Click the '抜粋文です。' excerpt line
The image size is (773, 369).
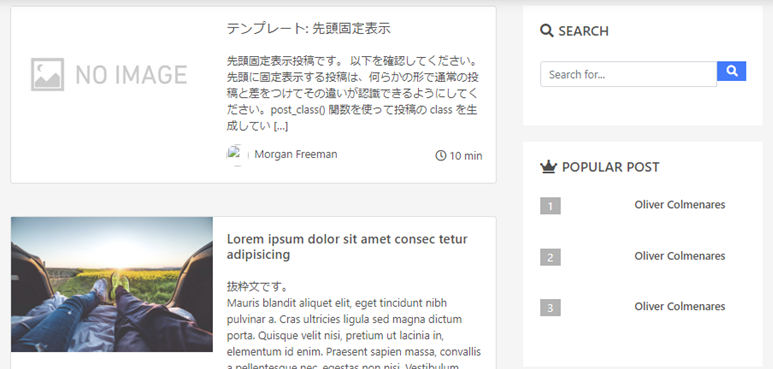pyautogui.click(x=258, y=286)
